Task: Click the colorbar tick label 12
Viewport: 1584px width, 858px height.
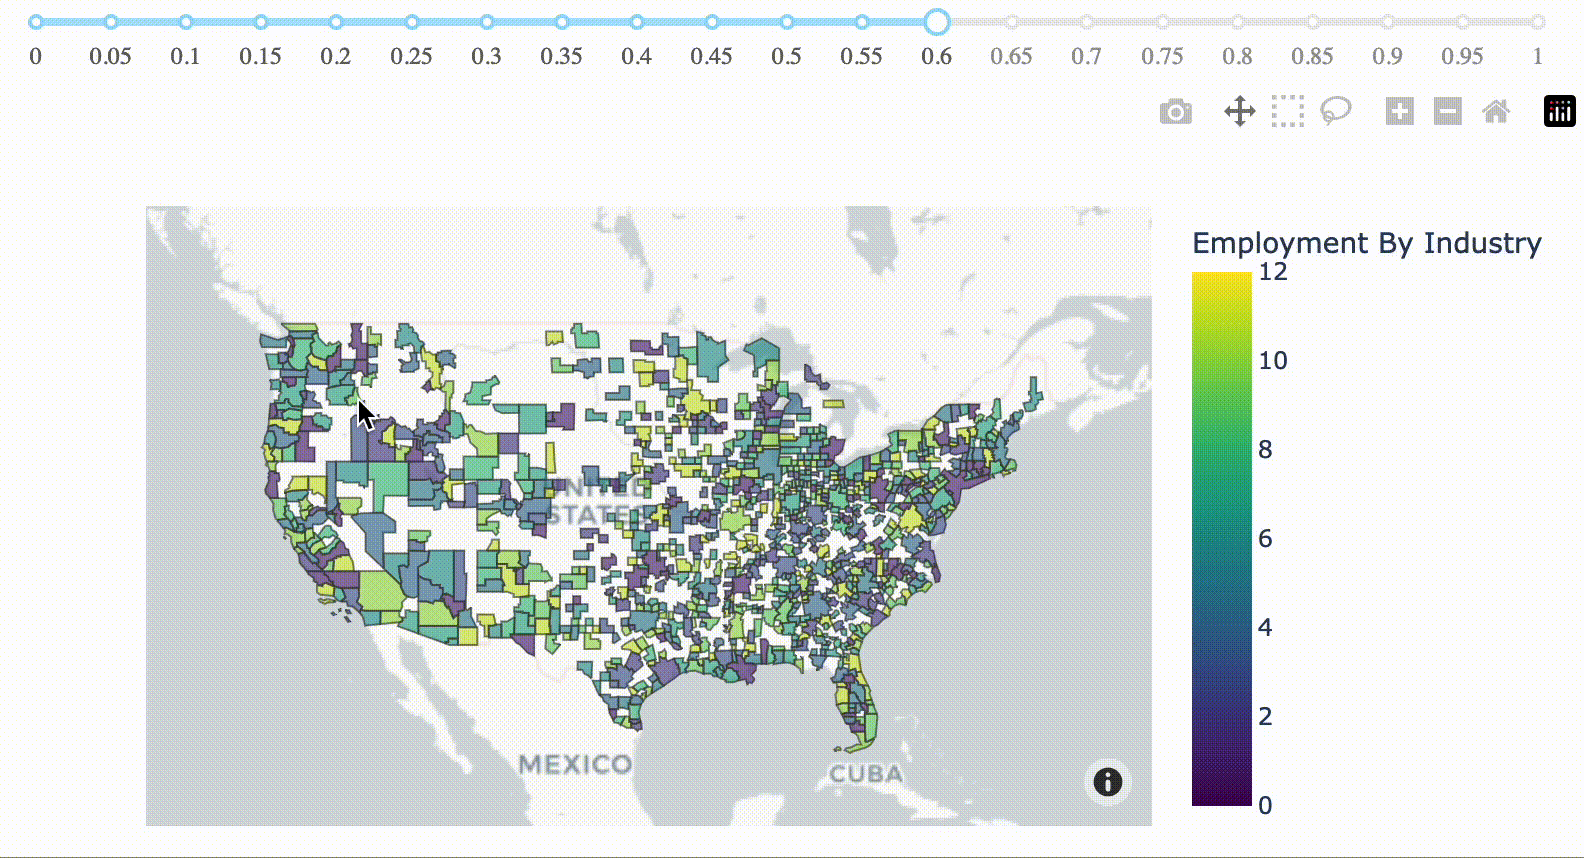Action: pos(1273,272)
